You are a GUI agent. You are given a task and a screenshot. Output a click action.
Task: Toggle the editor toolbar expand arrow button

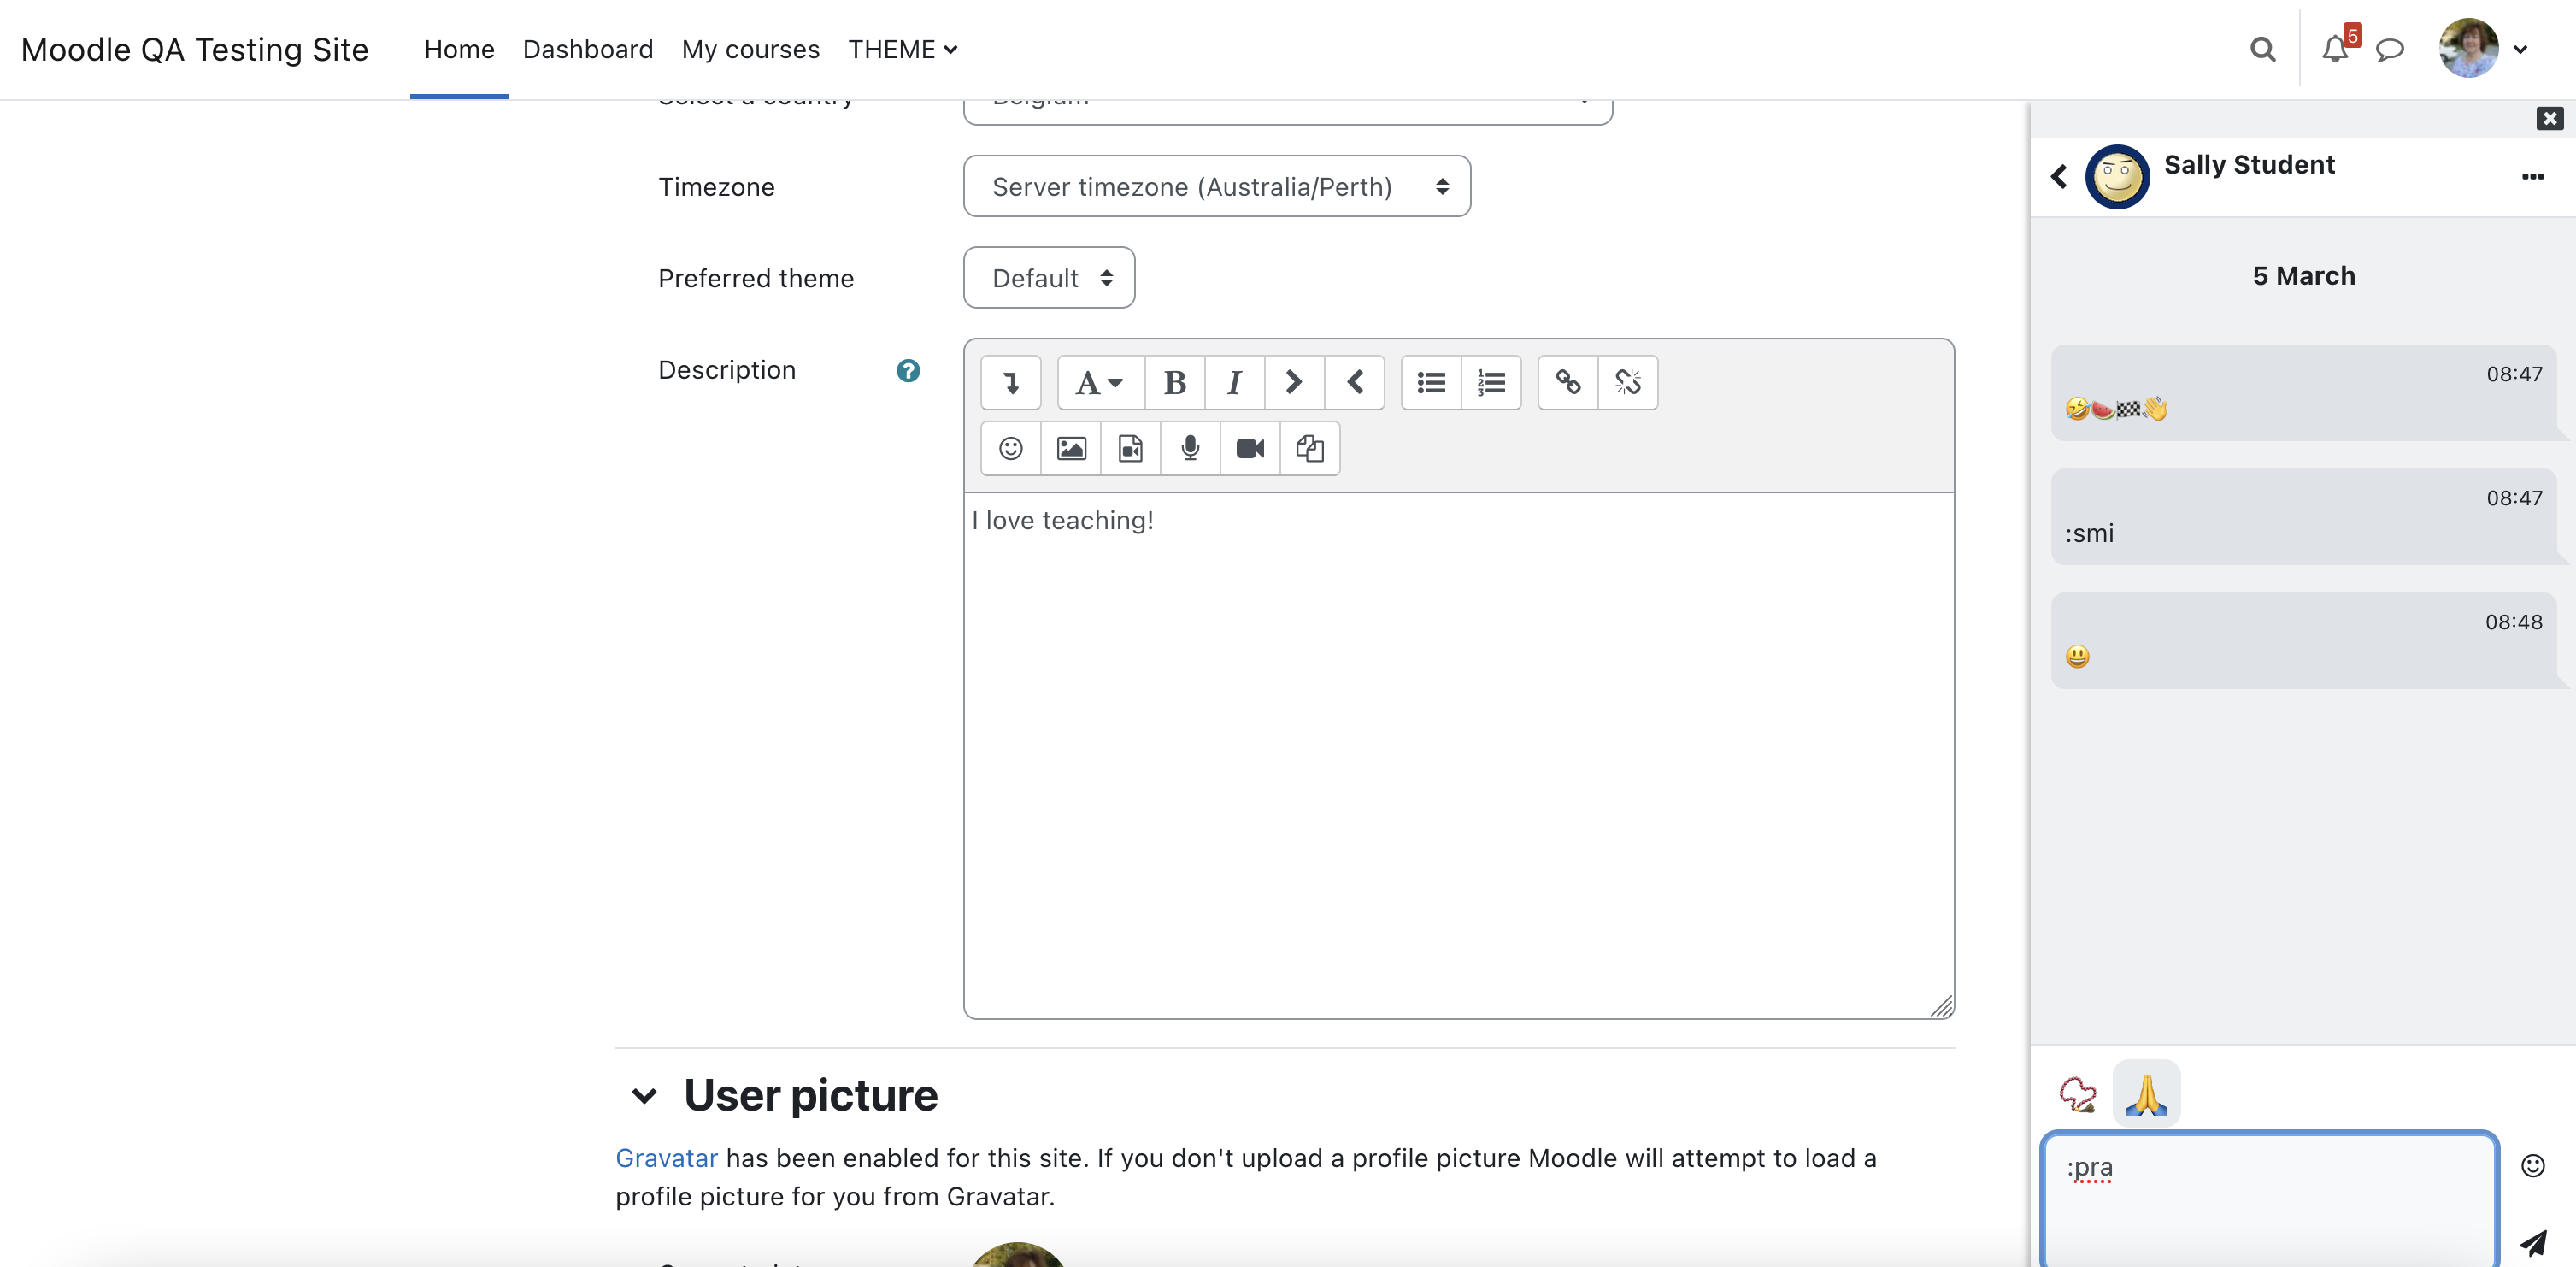point(1010,383)
